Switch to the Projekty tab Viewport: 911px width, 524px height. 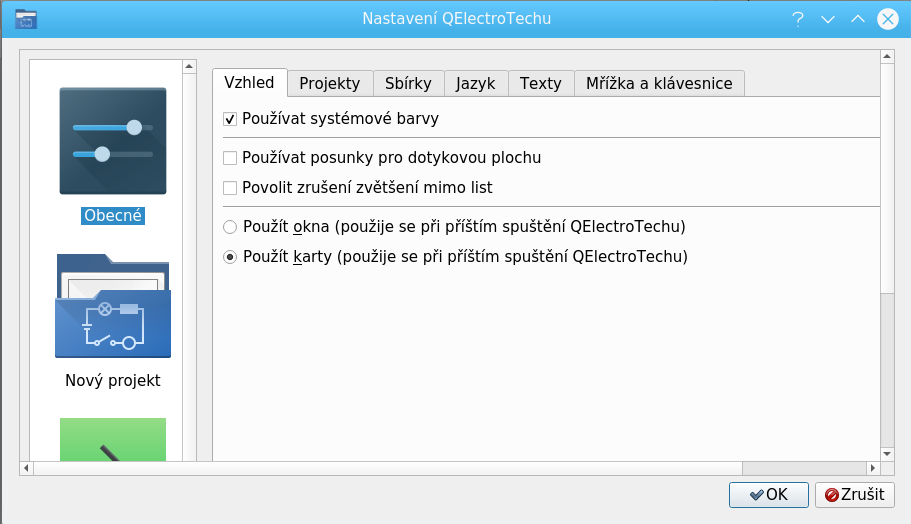[x=329, y=83]
